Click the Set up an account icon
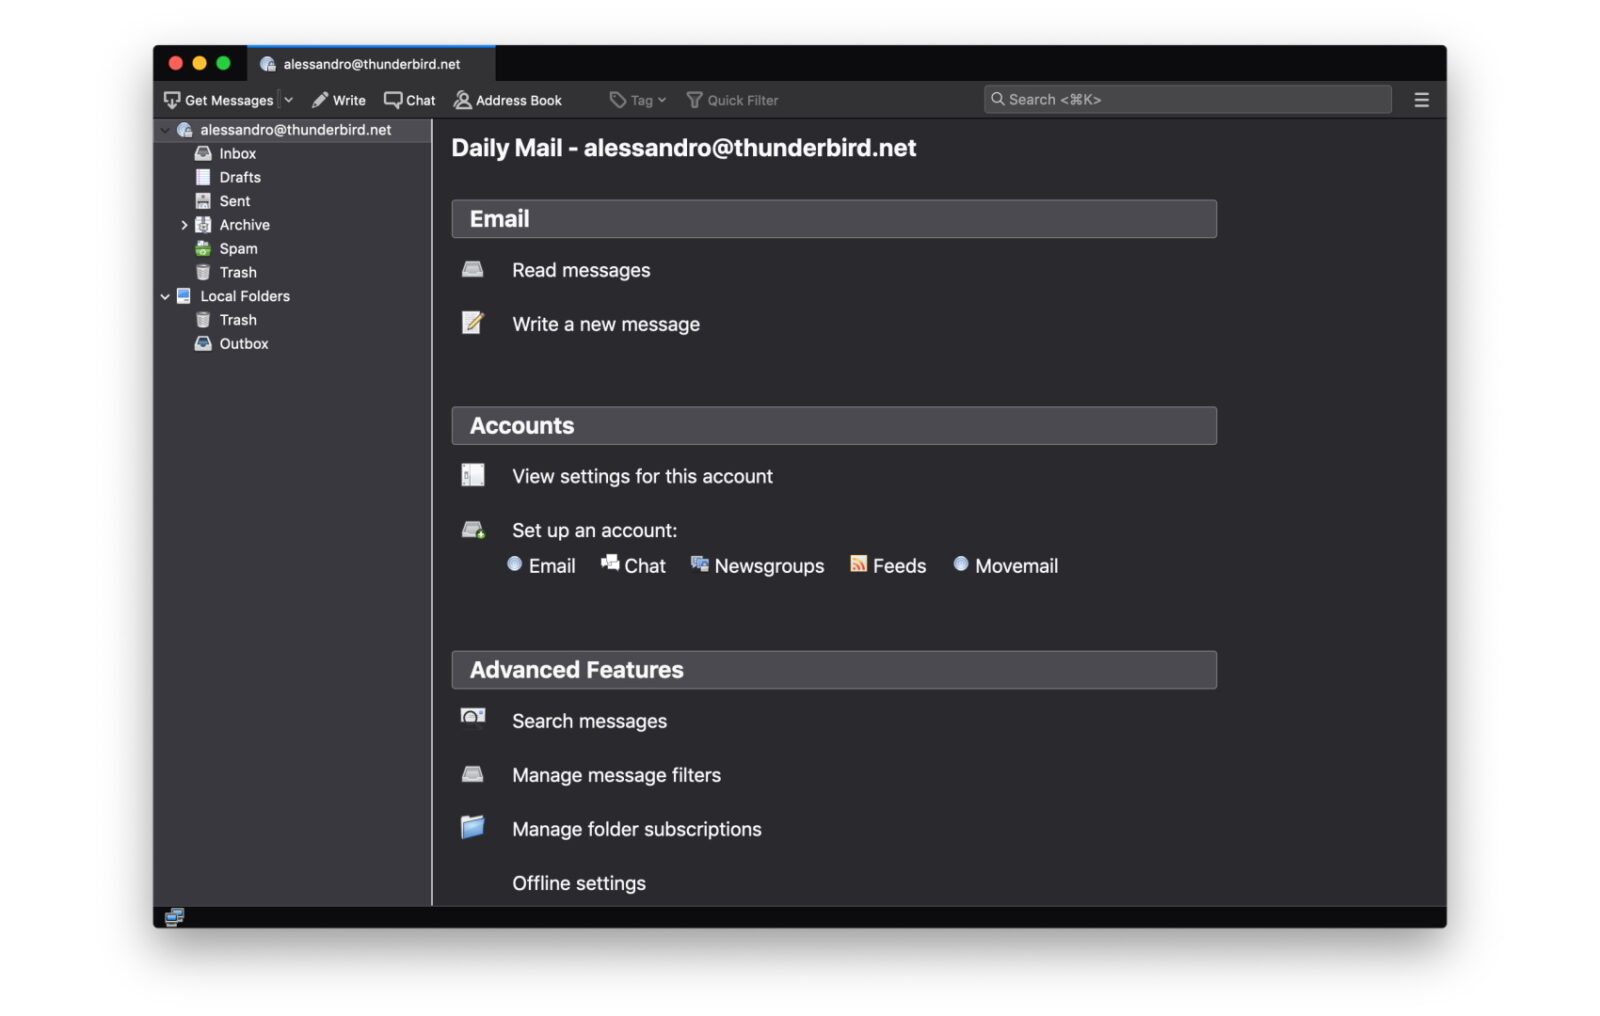Viewport: 1600px width, 1016px height. tap(473, 530)
